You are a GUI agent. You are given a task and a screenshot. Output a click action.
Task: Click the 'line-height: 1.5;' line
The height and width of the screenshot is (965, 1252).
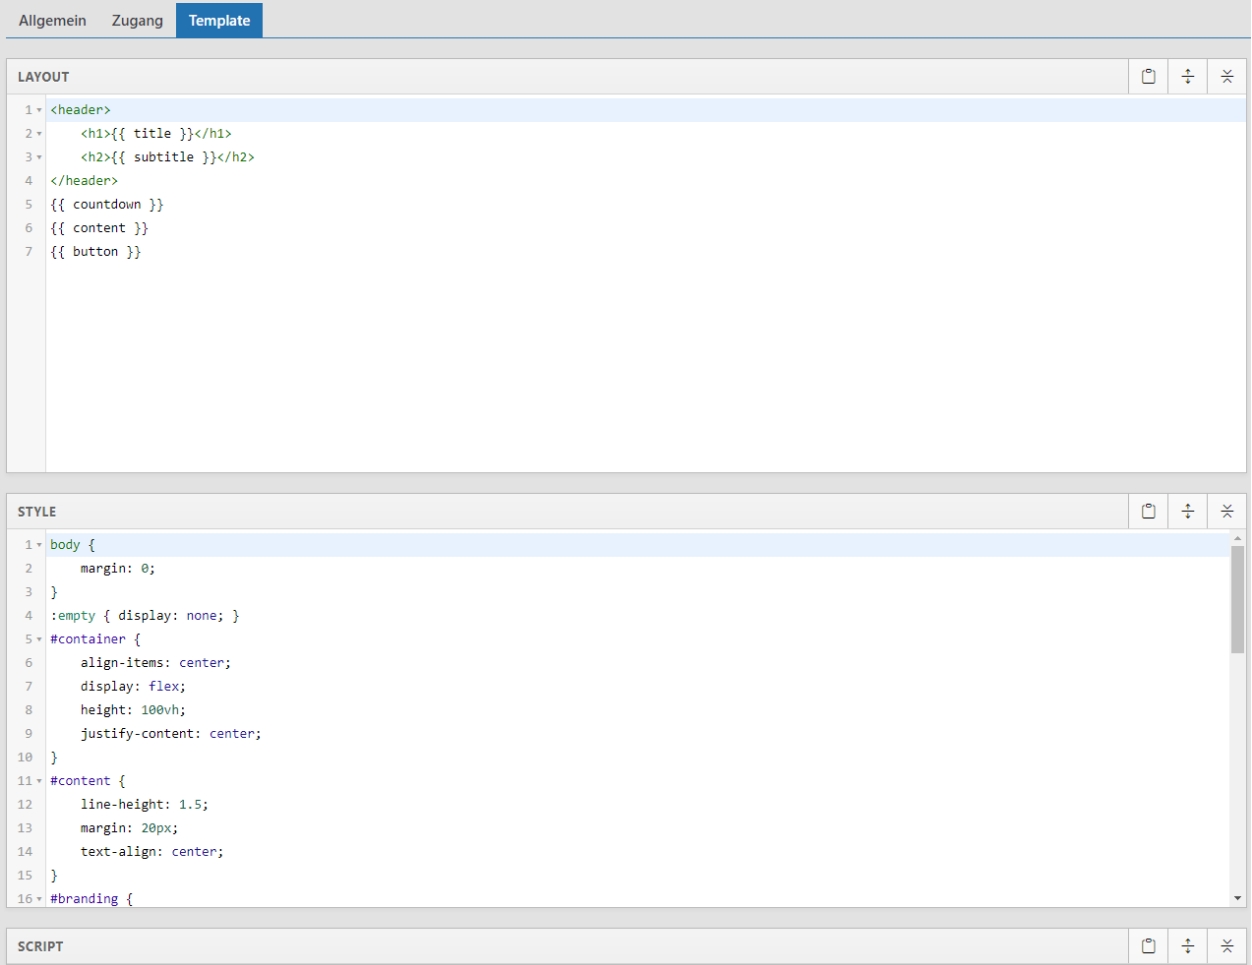coord(144,804)
